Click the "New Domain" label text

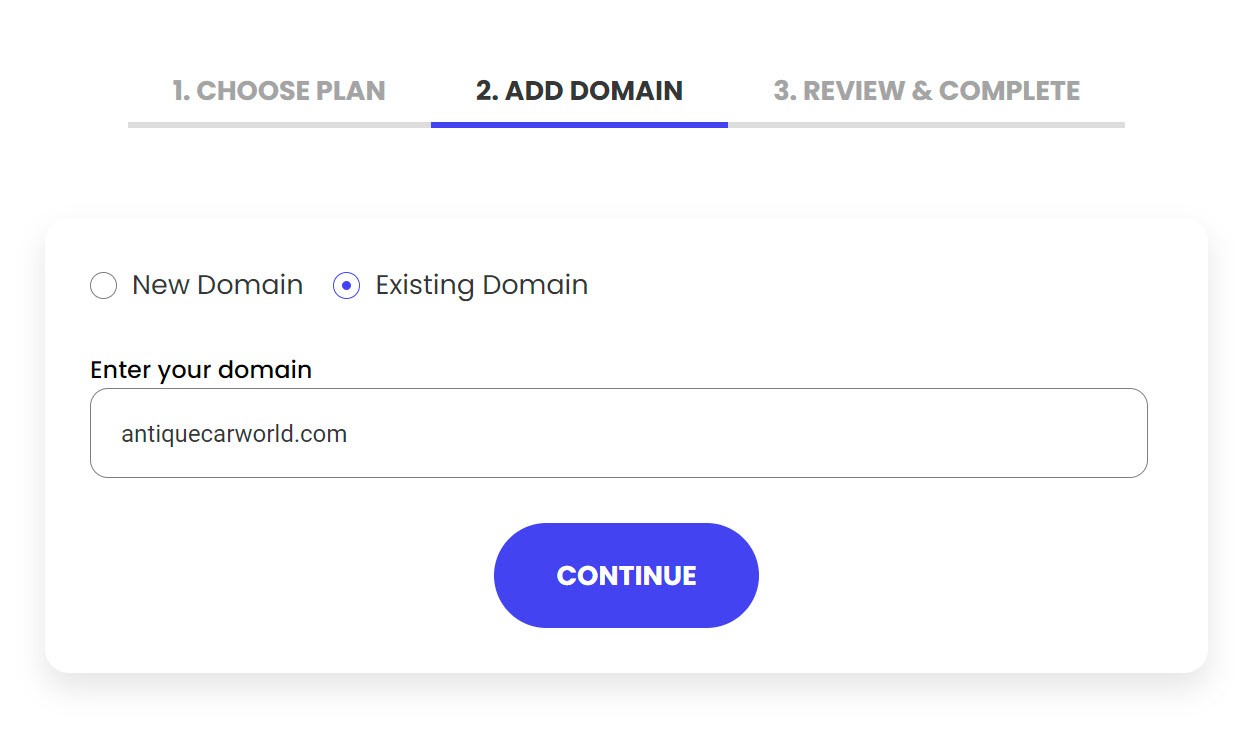tap(217, 285)
